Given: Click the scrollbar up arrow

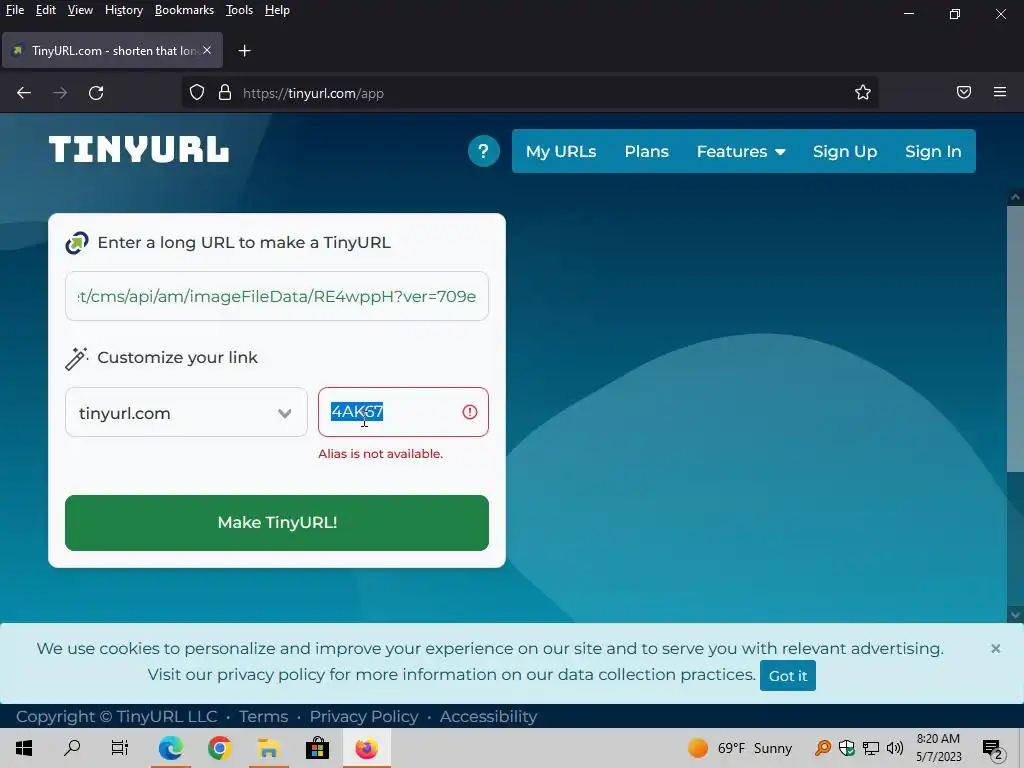Looking at the screenshot, I should [x=1016, y=197].
